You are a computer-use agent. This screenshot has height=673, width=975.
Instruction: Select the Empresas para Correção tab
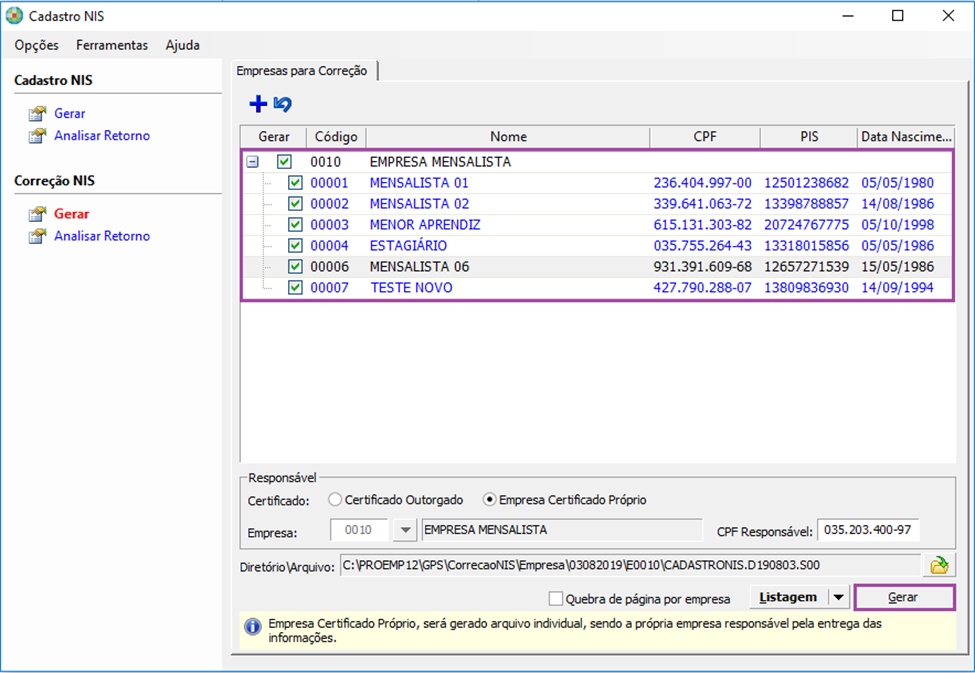point(302,71)
